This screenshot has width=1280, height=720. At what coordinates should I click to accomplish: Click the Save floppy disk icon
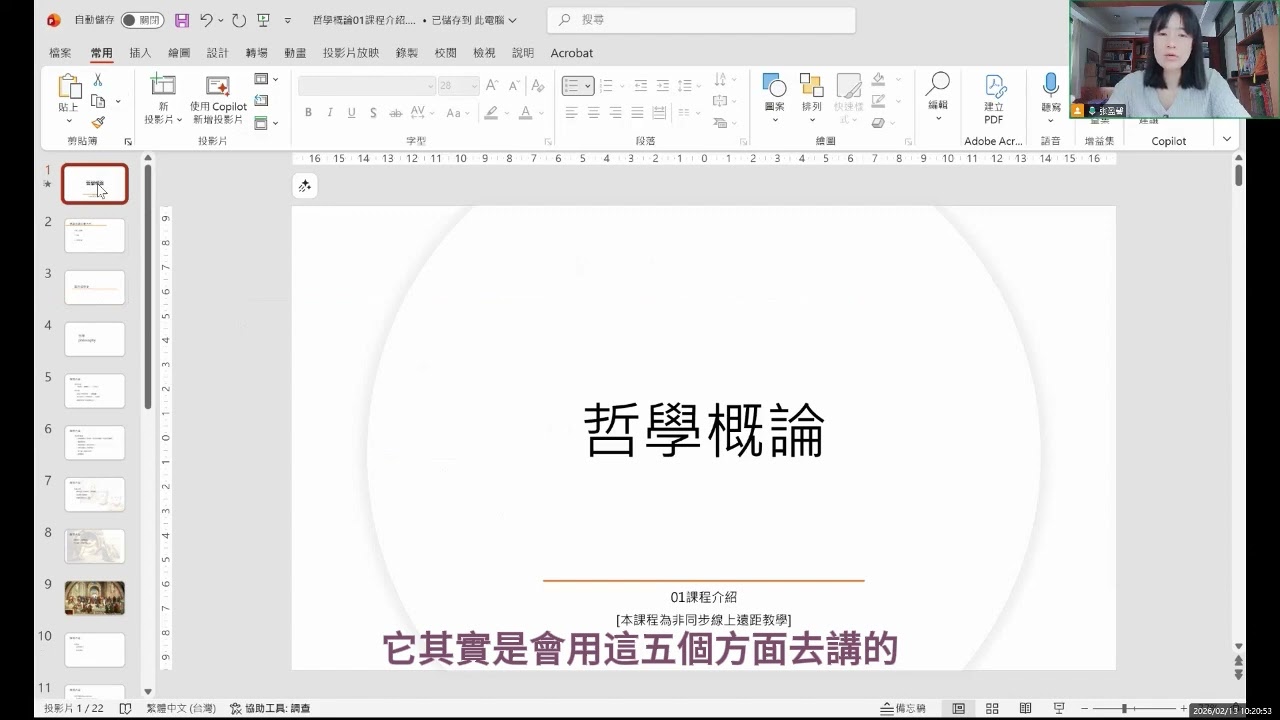[182, 20]
